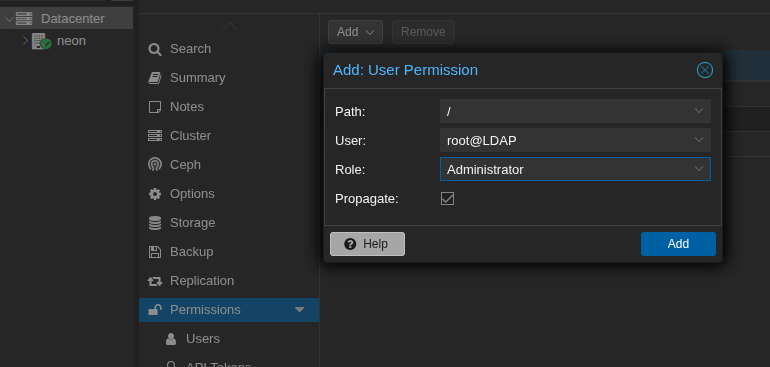Click the Ceph logo icon
The height and width of the screenshot is (367, 770).
(155, 165)
